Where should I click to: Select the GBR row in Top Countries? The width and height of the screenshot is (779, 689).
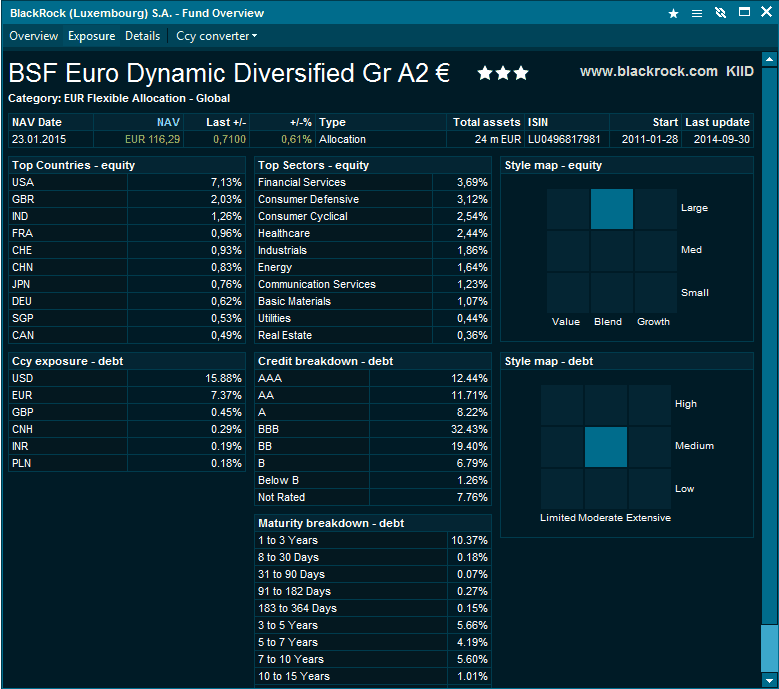point(127,199)
